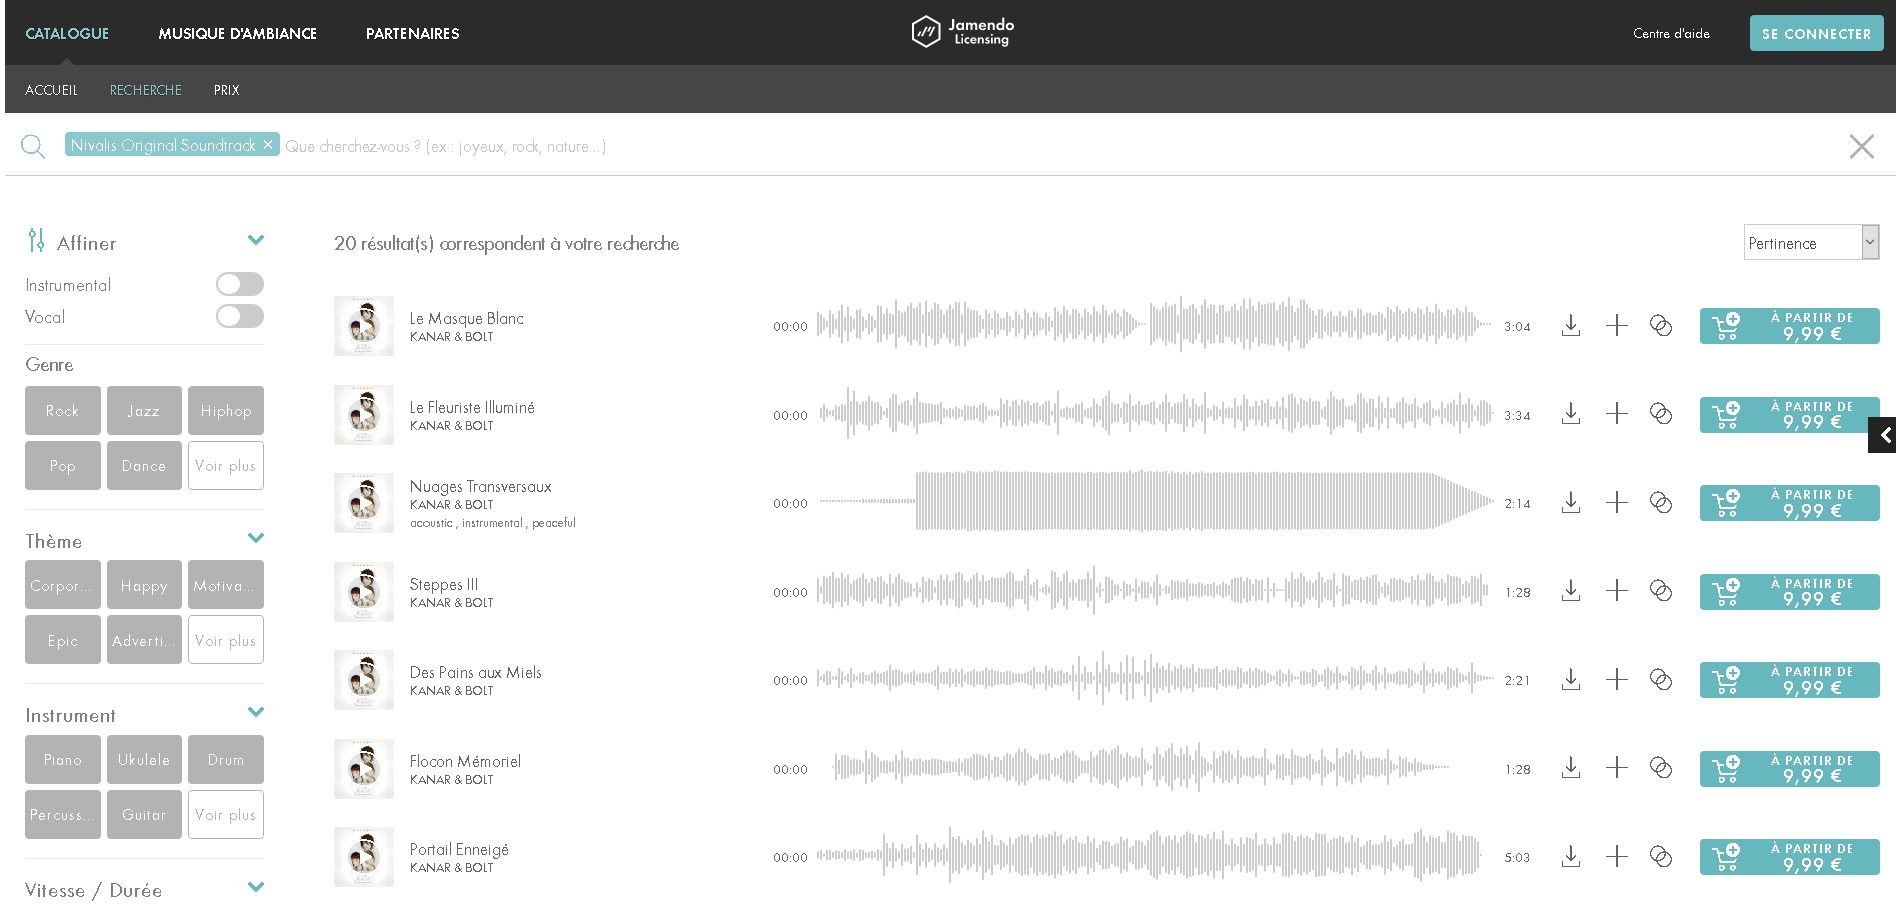Add Le Masque Blanc to a playlist
Image resolution: width=1896 pixels, height=911 pixels.
point(1617,326)
